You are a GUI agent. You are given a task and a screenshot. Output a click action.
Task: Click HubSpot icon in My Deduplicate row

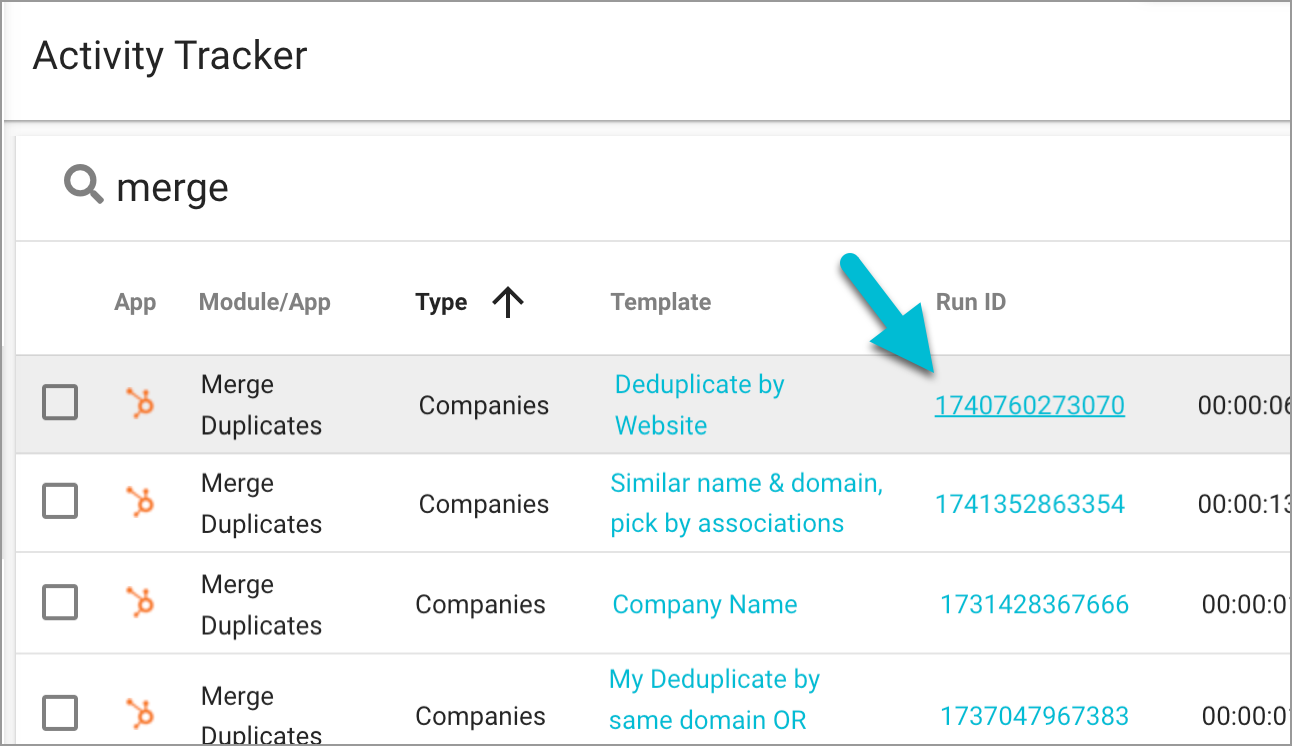click(x=138, y=713)
